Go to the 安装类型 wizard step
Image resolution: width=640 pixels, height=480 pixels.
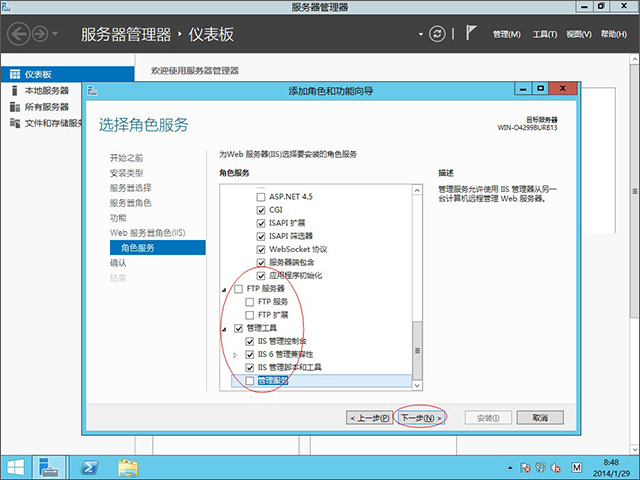click(127, 173)
